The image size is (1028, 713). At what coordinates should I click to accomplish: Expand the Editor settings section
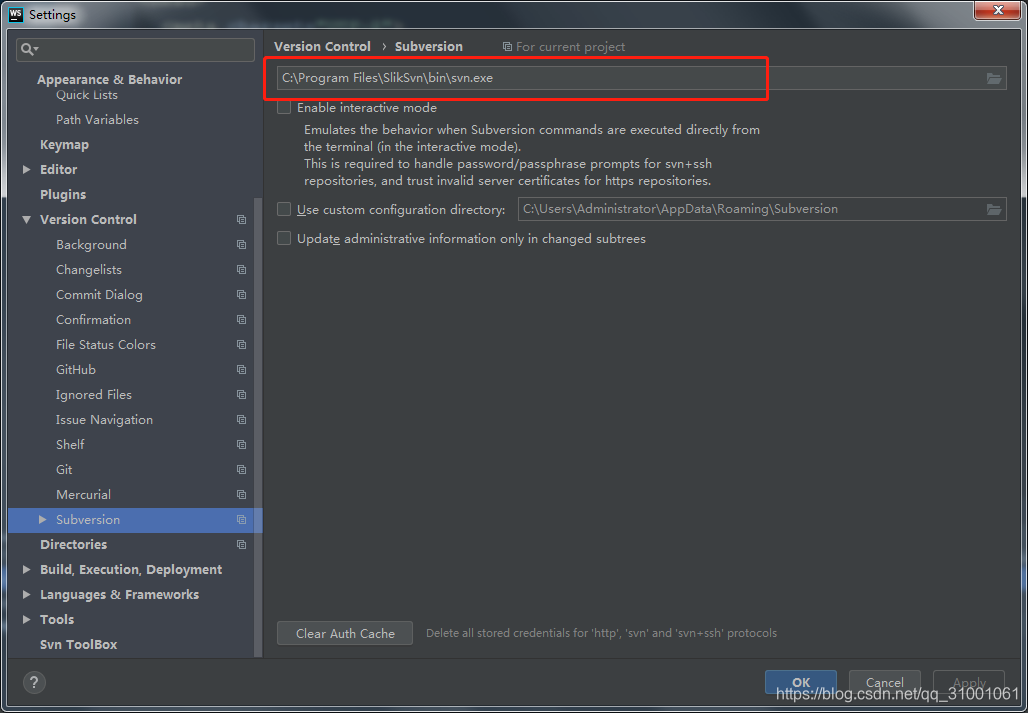click(x=27, y=170)
